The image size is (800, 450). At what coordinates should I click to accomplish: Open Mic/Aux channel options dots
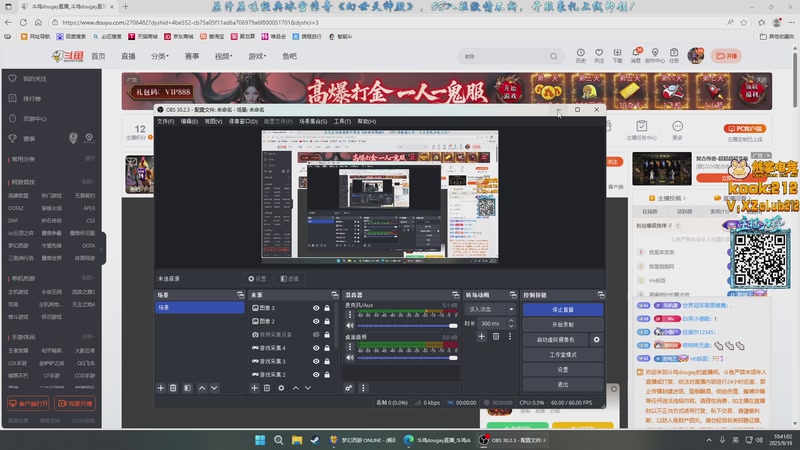coord(350,315)
